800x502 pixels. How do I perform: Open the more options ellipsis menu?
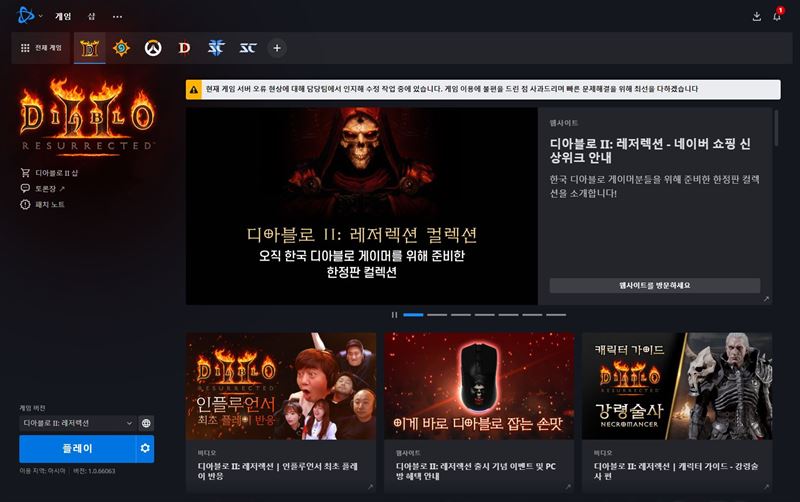coord(117,16)
